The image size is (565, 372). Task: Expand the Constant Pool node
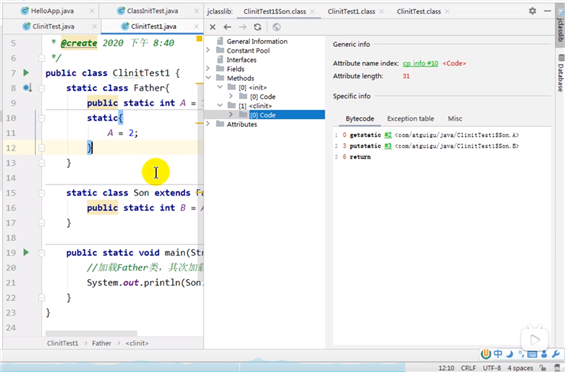pyautogui.click(x=208, y=50)
